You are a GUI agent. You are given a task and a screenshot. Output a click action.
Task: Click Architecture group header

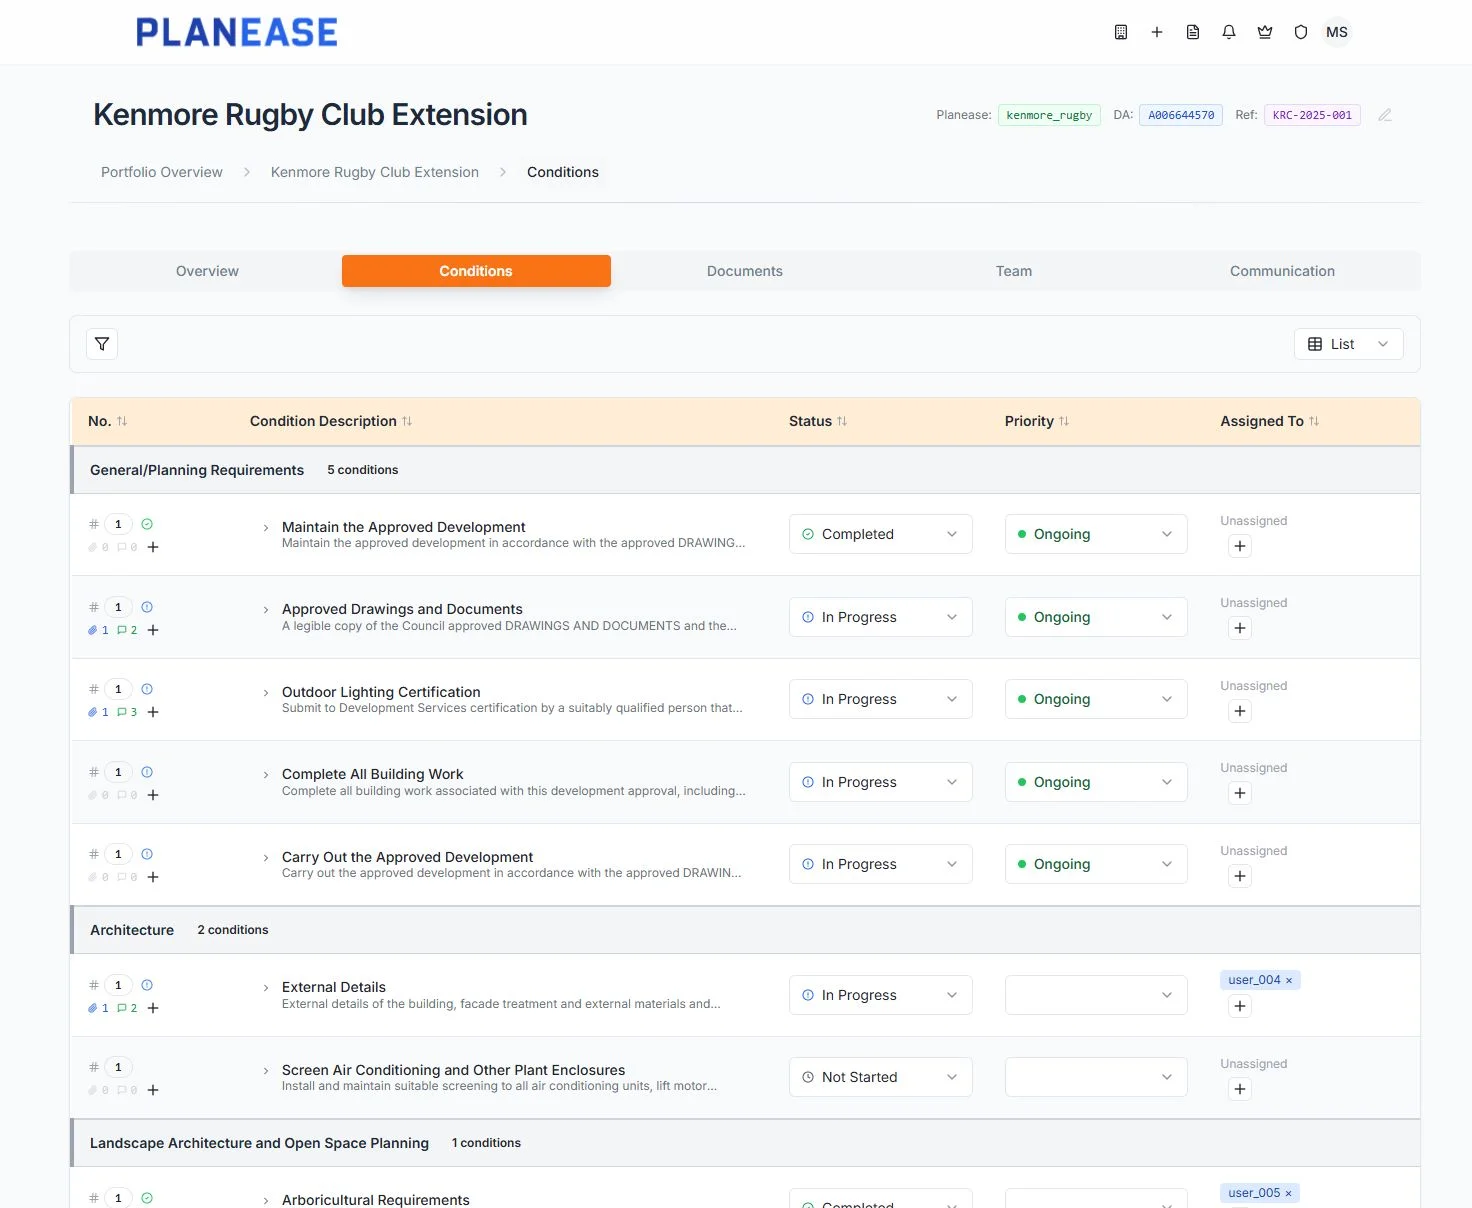[x=745, y=930]
